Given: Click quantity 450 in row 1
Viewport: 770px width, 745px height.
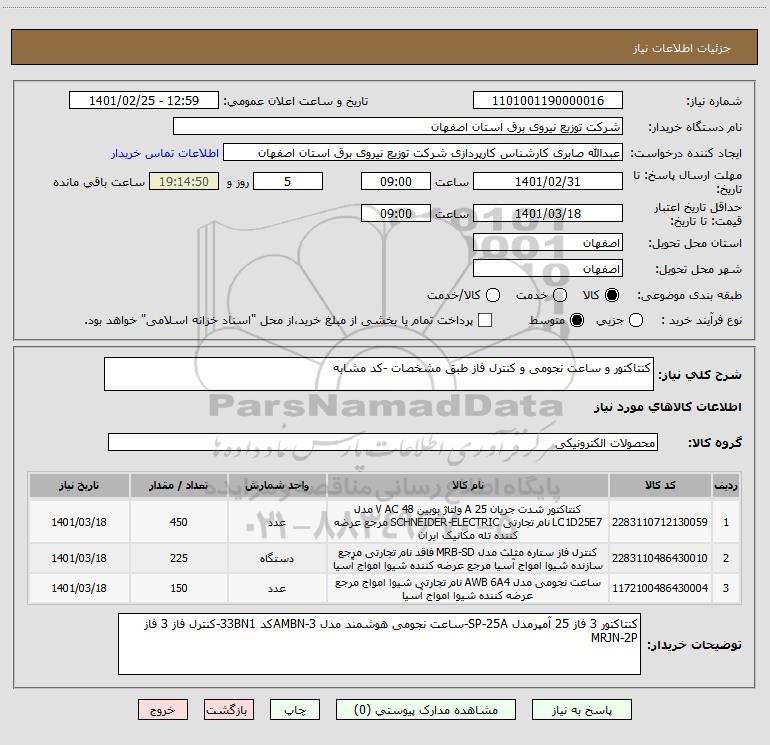Looking at the screenshot, I should pos(178,522).
